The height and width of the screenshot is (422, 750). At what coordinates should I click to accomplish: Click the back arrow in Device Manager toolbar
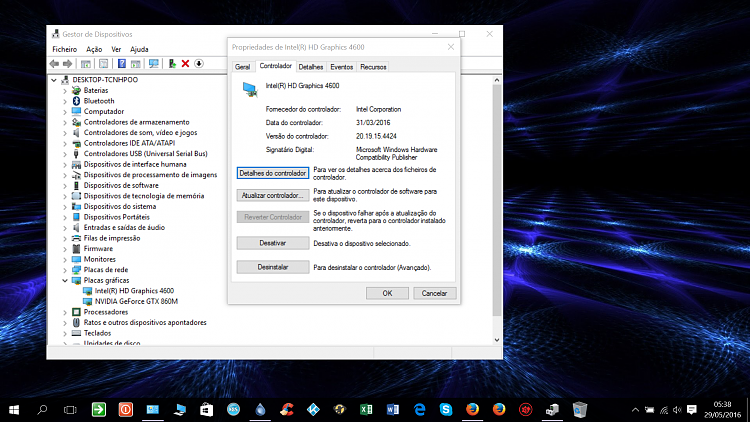click(55, 63)
